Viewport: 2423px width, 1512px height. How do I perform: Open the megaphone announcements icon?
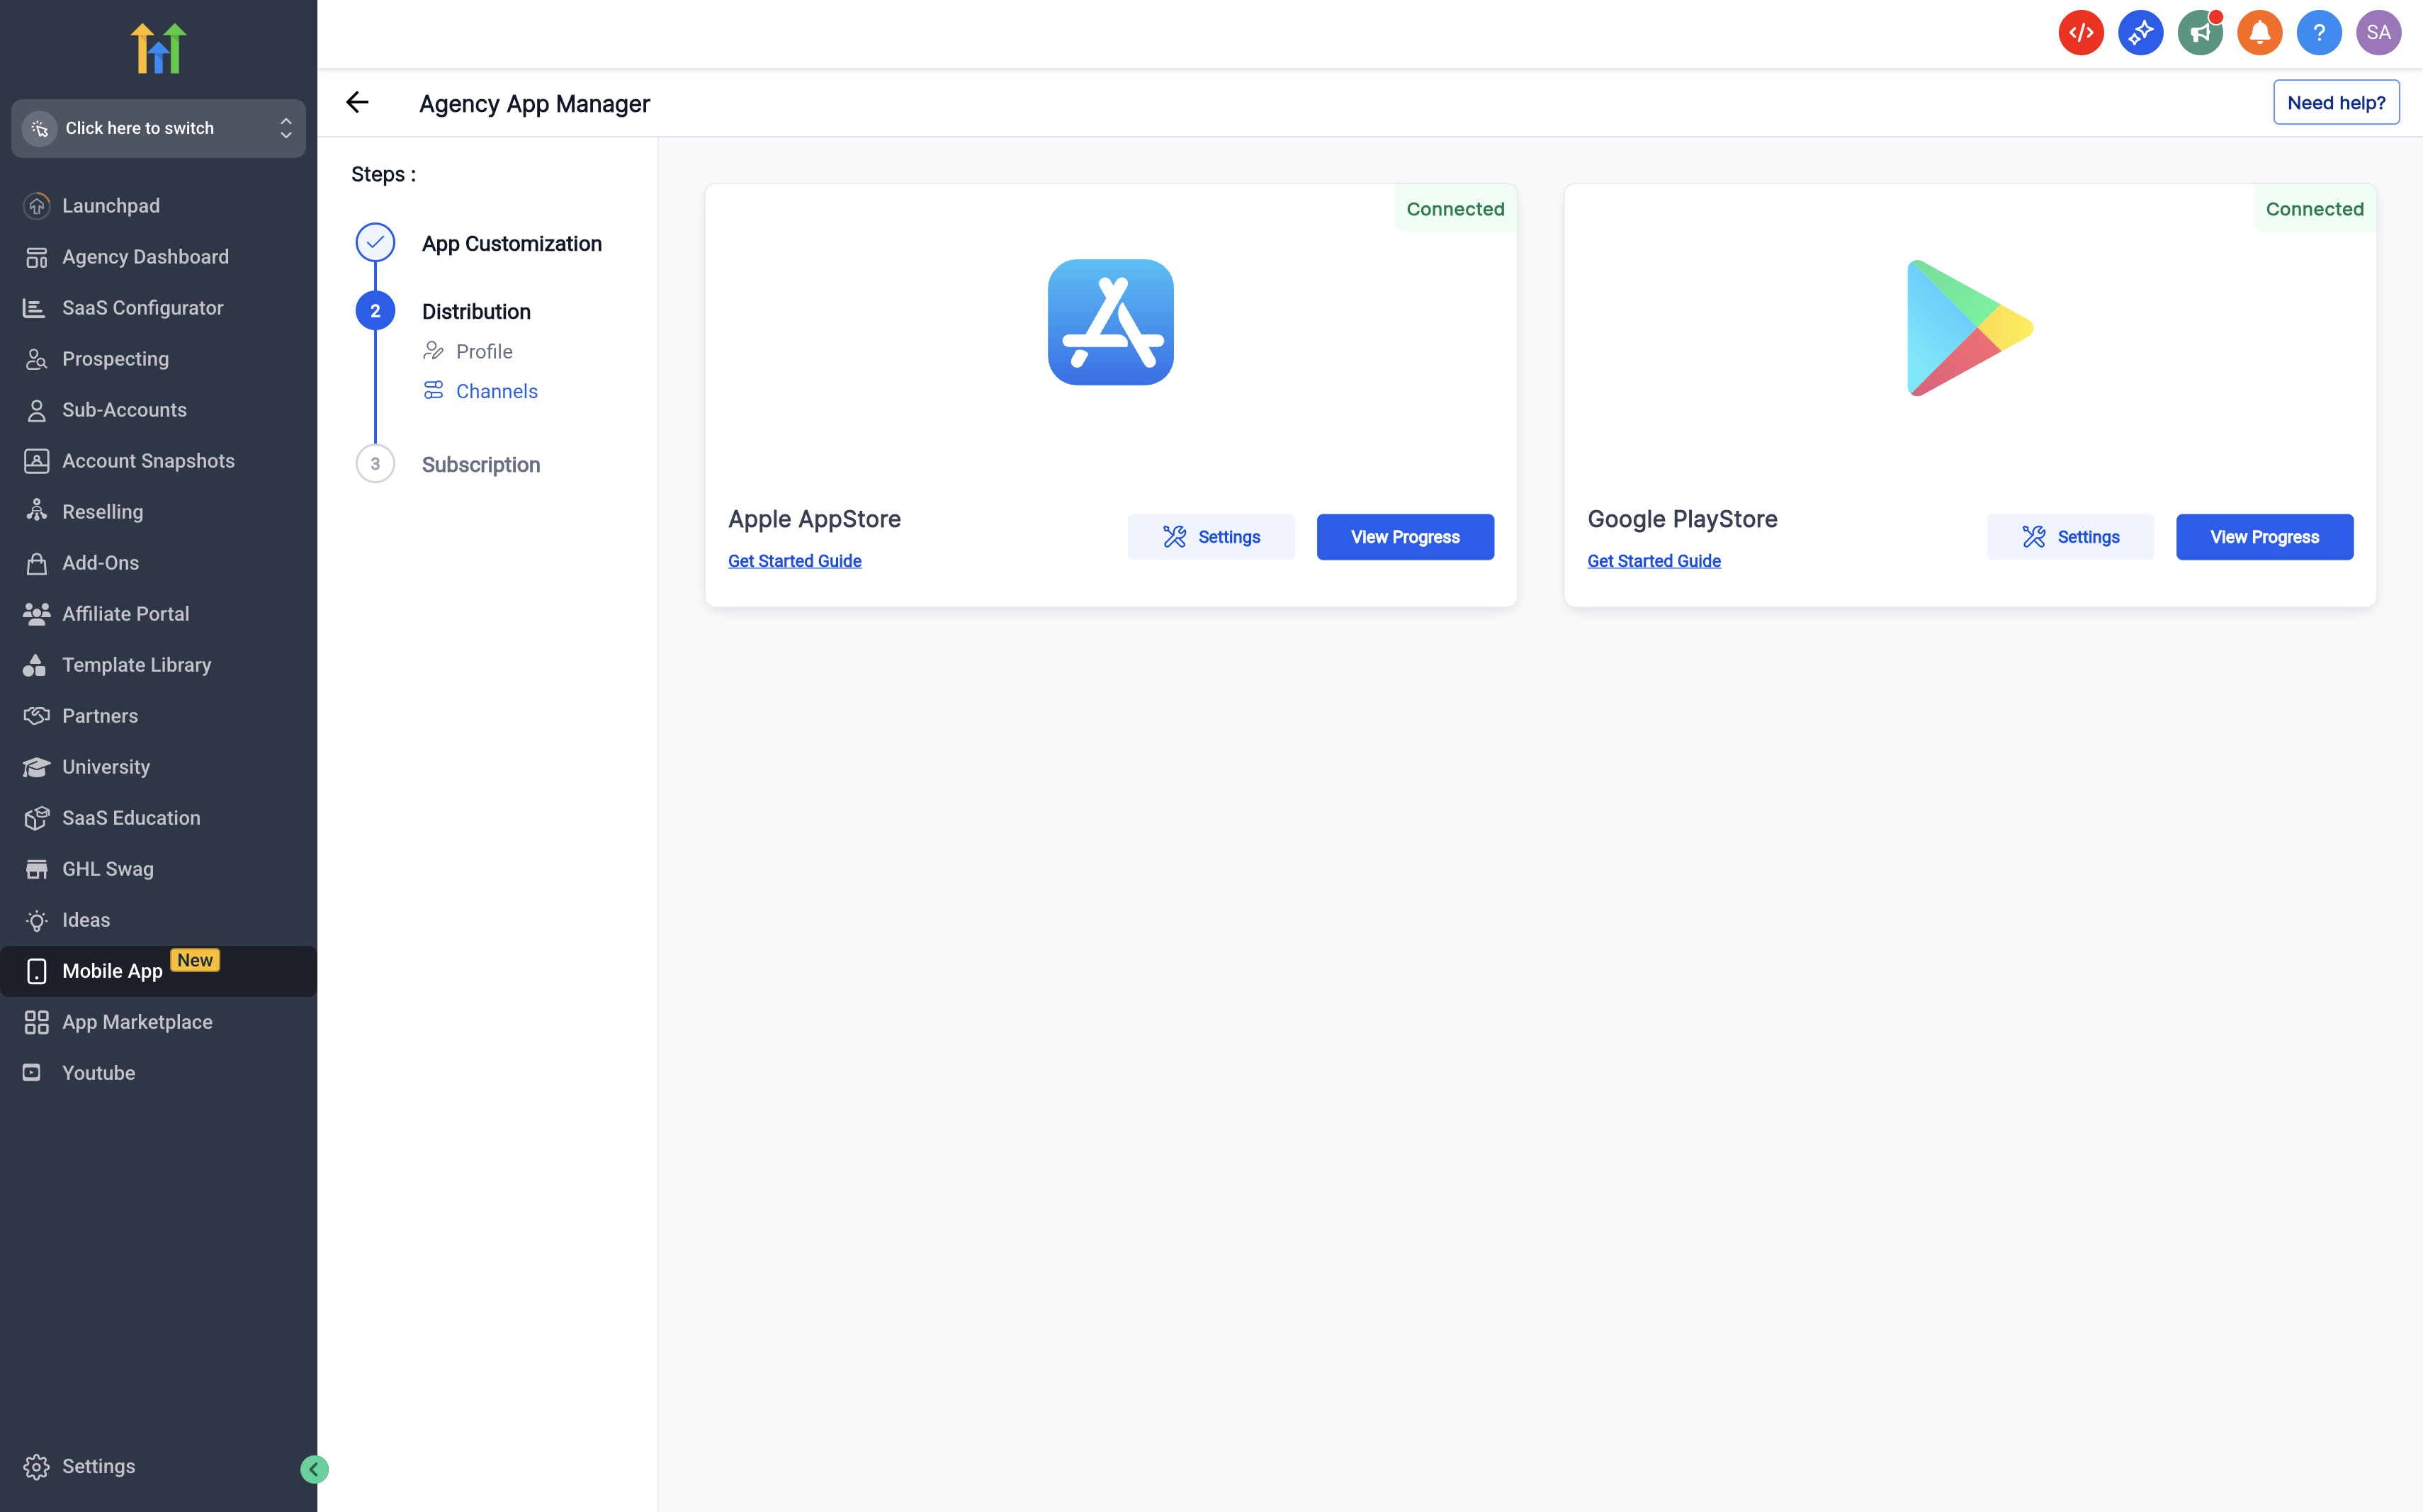point(2199,33)
